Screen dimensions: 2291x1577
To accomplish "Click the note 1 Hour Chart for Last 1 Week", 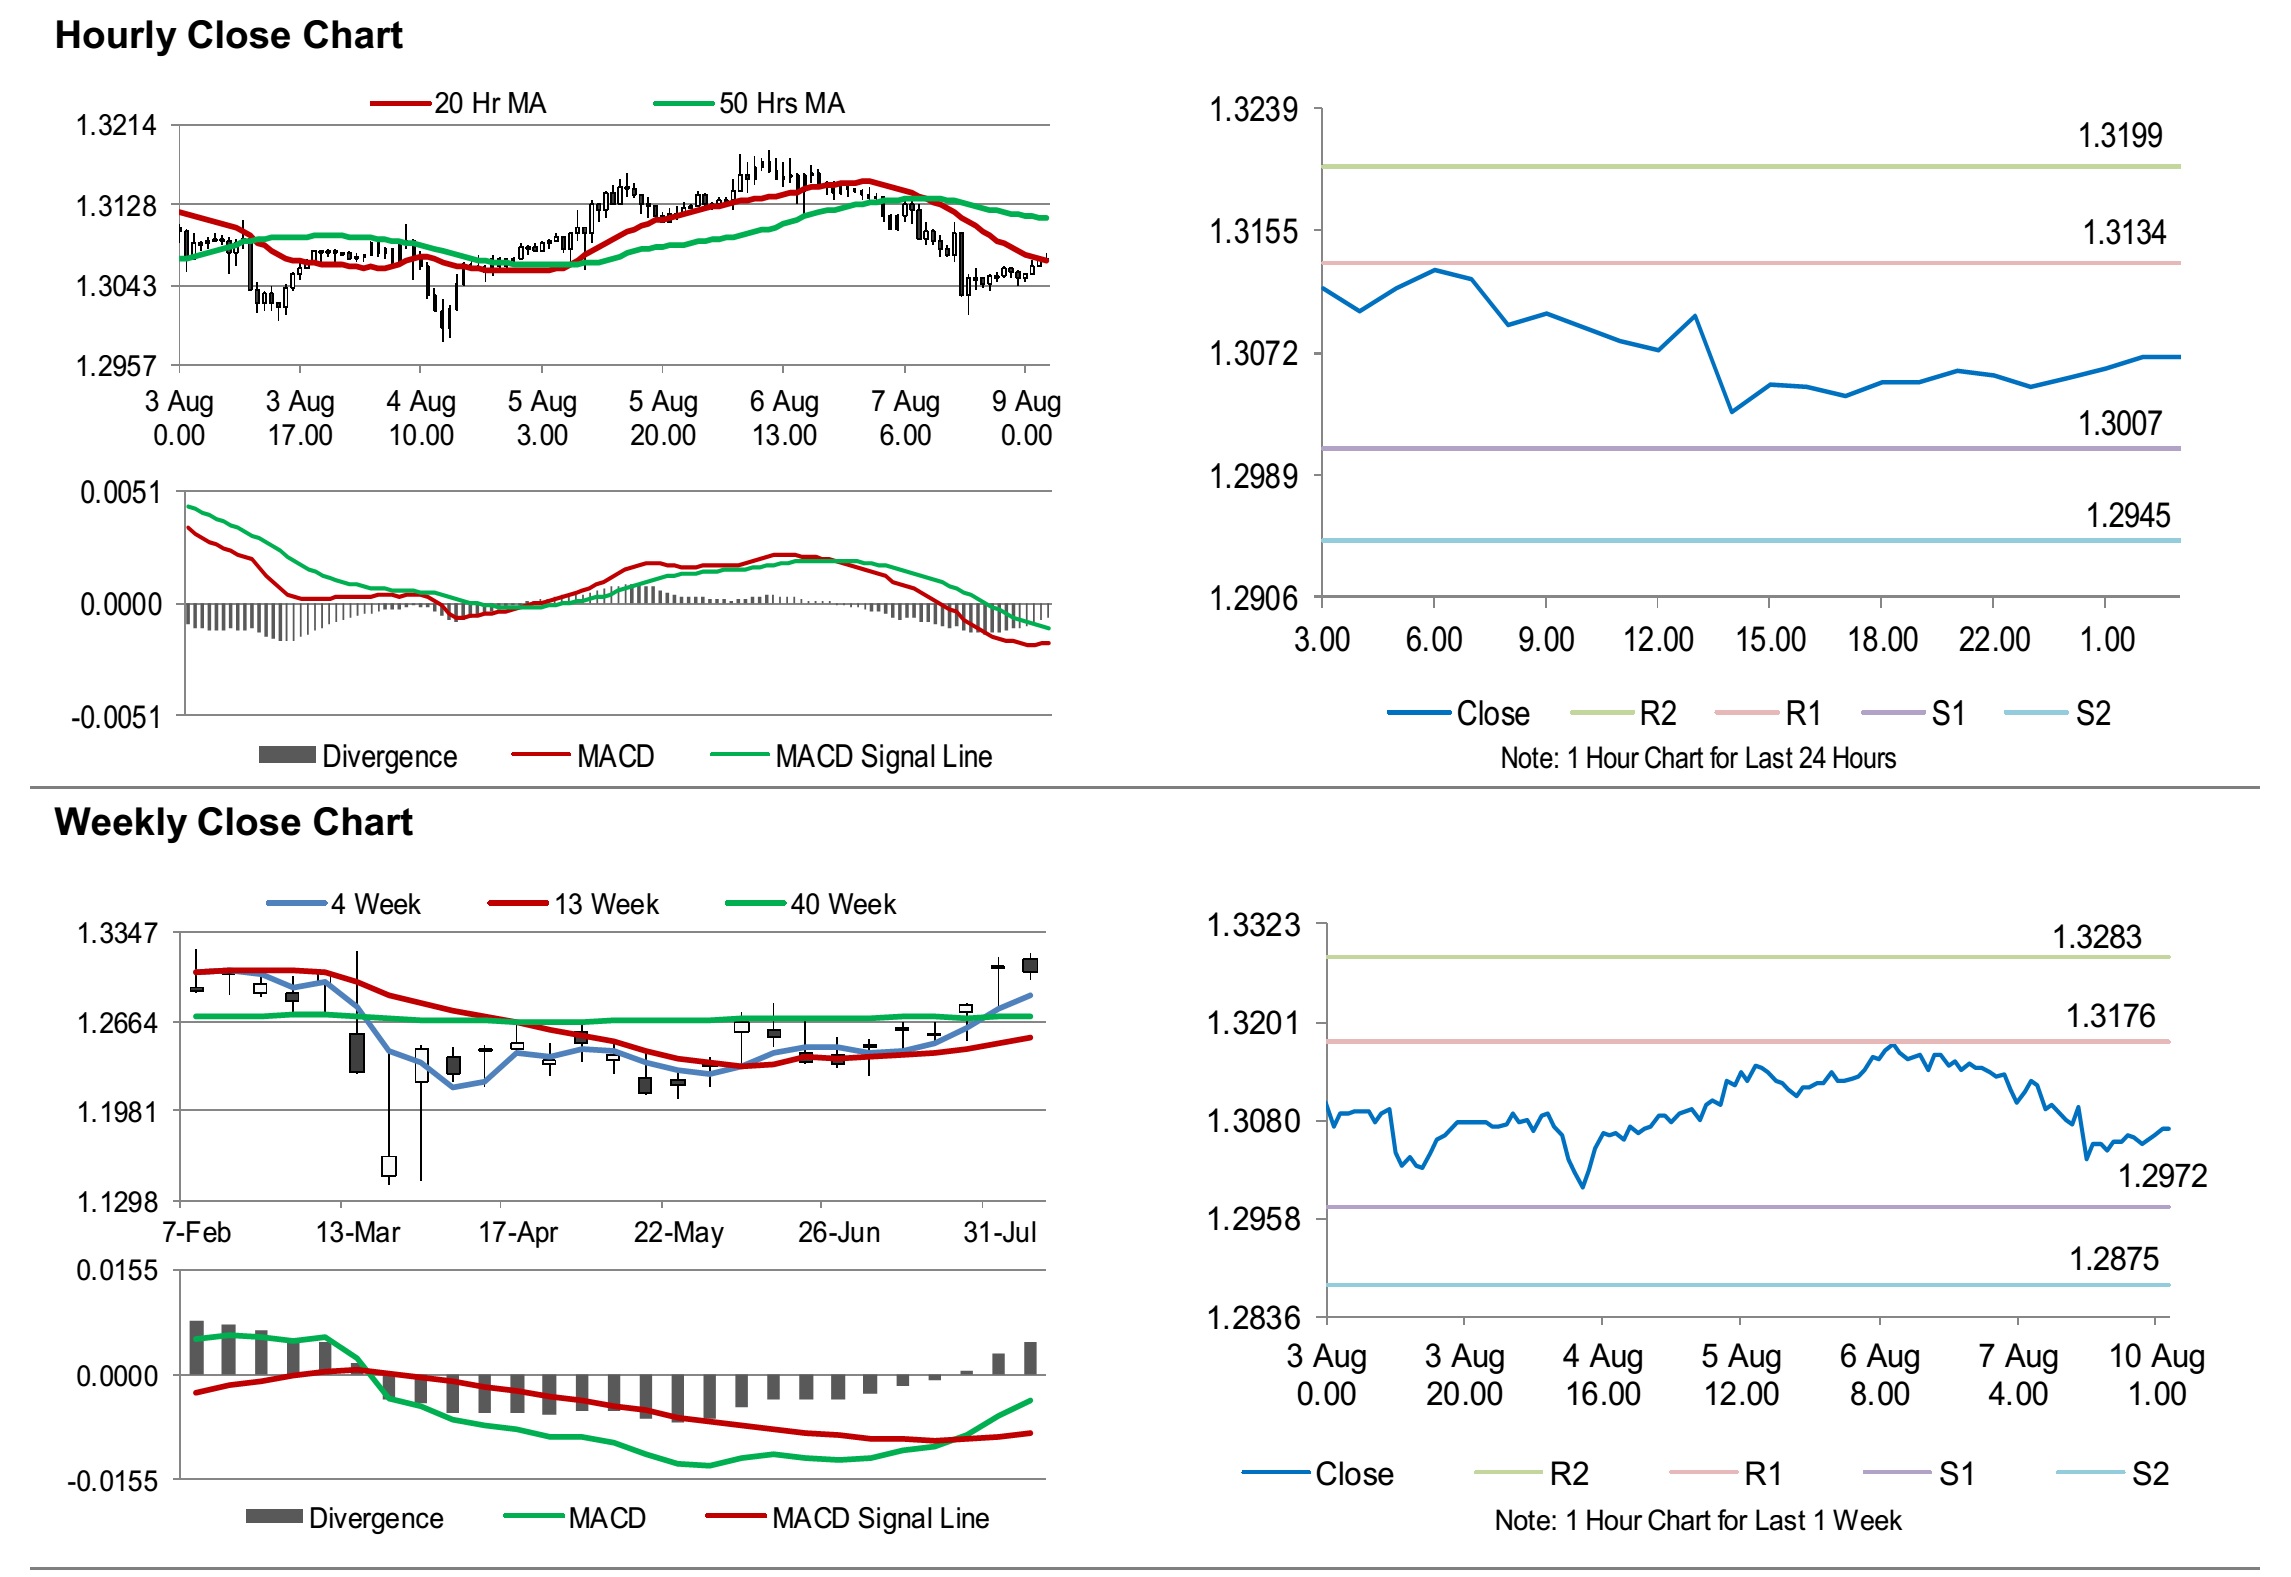I will (1697, 1520).
